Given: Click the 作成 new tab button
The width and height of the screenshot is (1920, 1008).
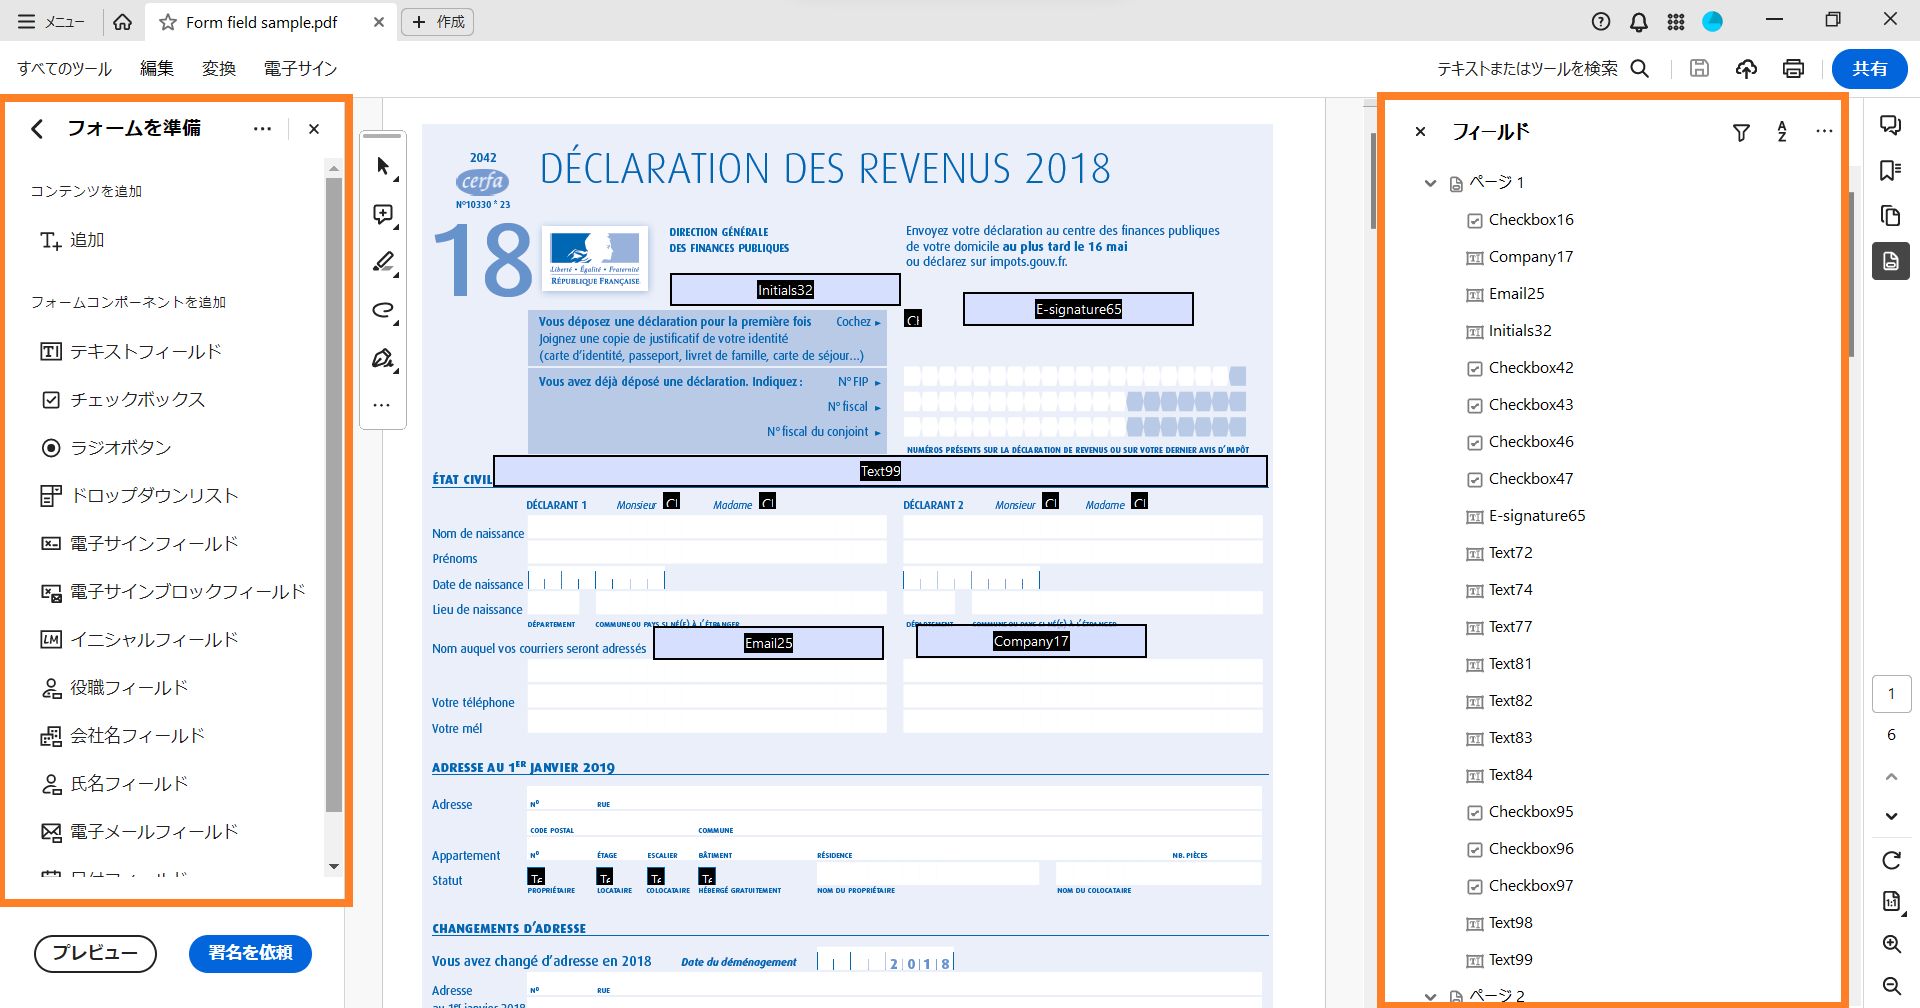Looking at the screenshot, I should 437,21.
